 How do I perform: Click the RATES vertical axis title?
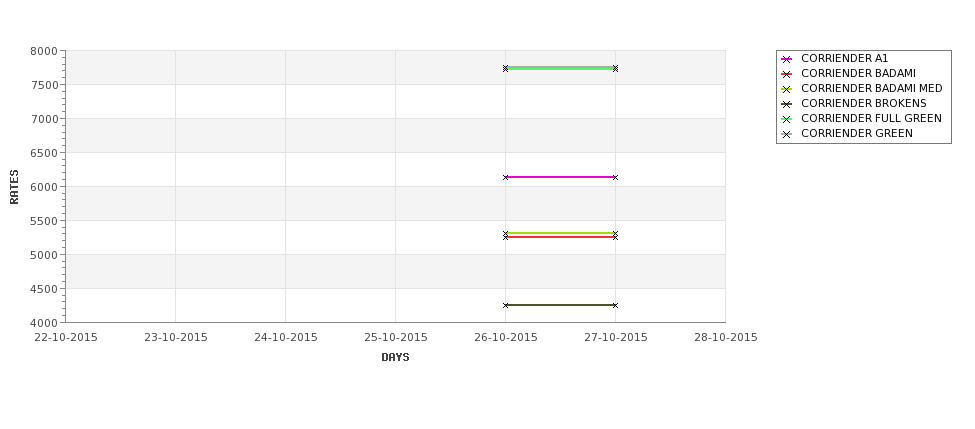point(14,187)
